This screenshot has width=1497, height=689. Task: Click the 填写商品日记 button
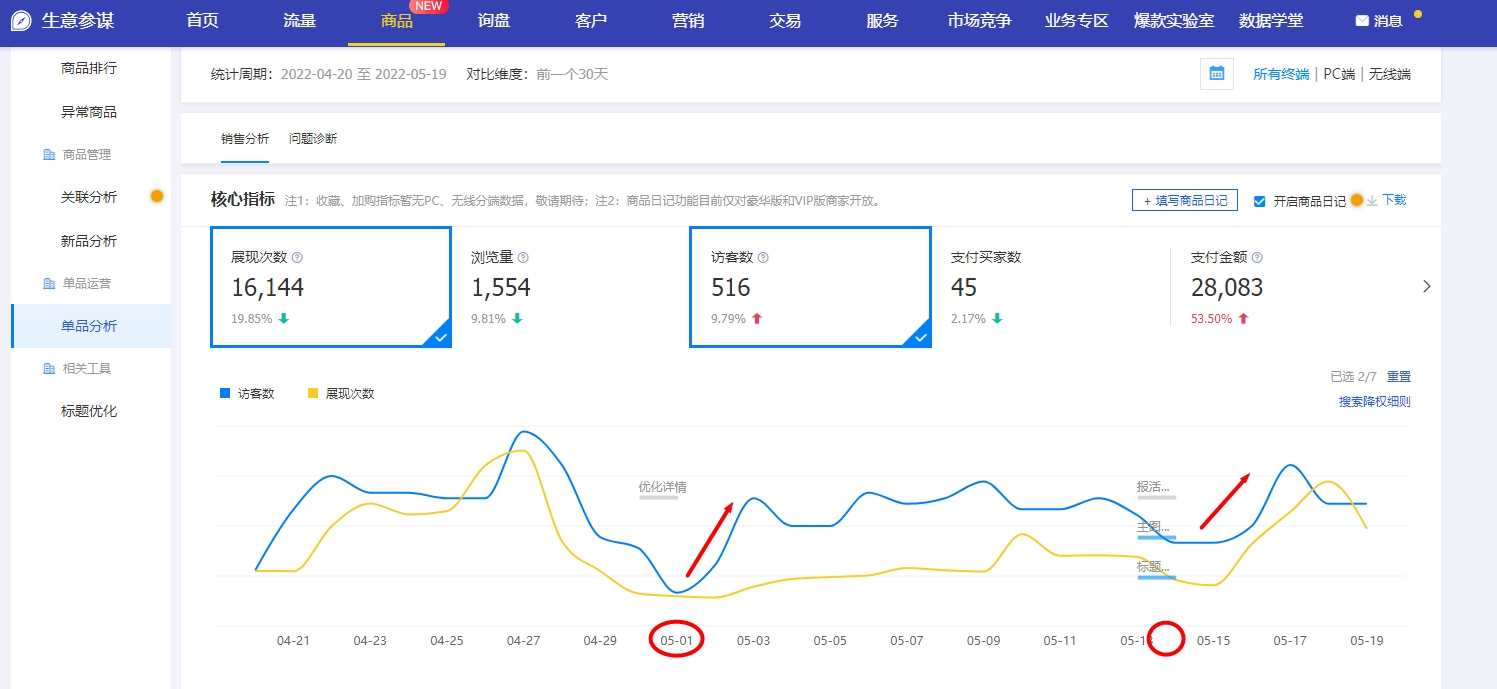1184,200
